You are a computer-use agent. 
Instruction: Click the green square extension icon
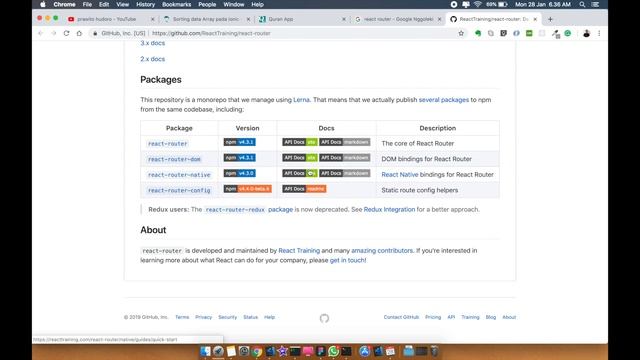pyautogui.click(x=529, y=33)
